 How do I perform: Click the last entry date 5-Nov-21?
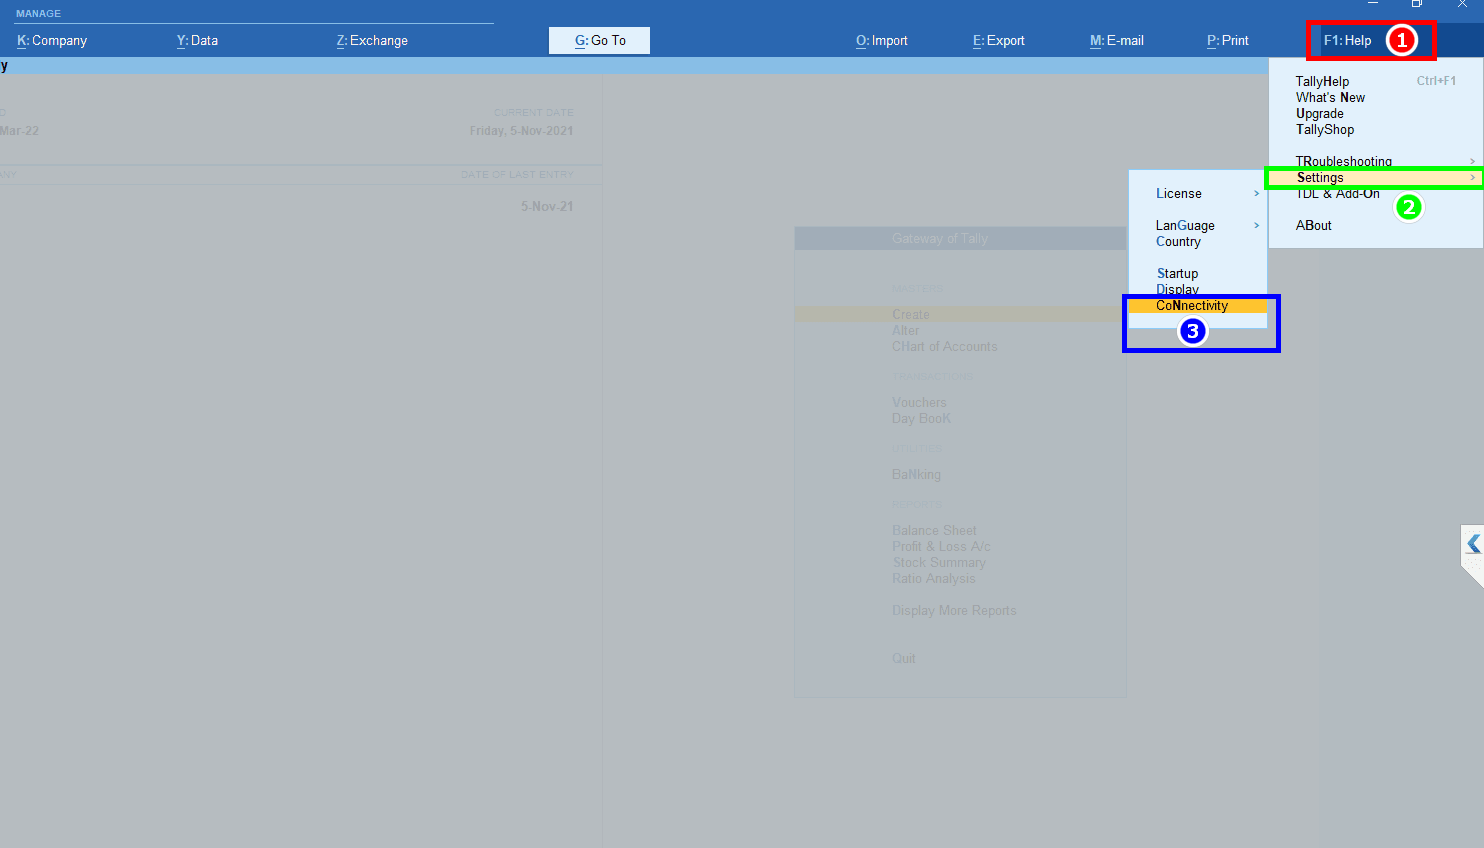(547, 207)
